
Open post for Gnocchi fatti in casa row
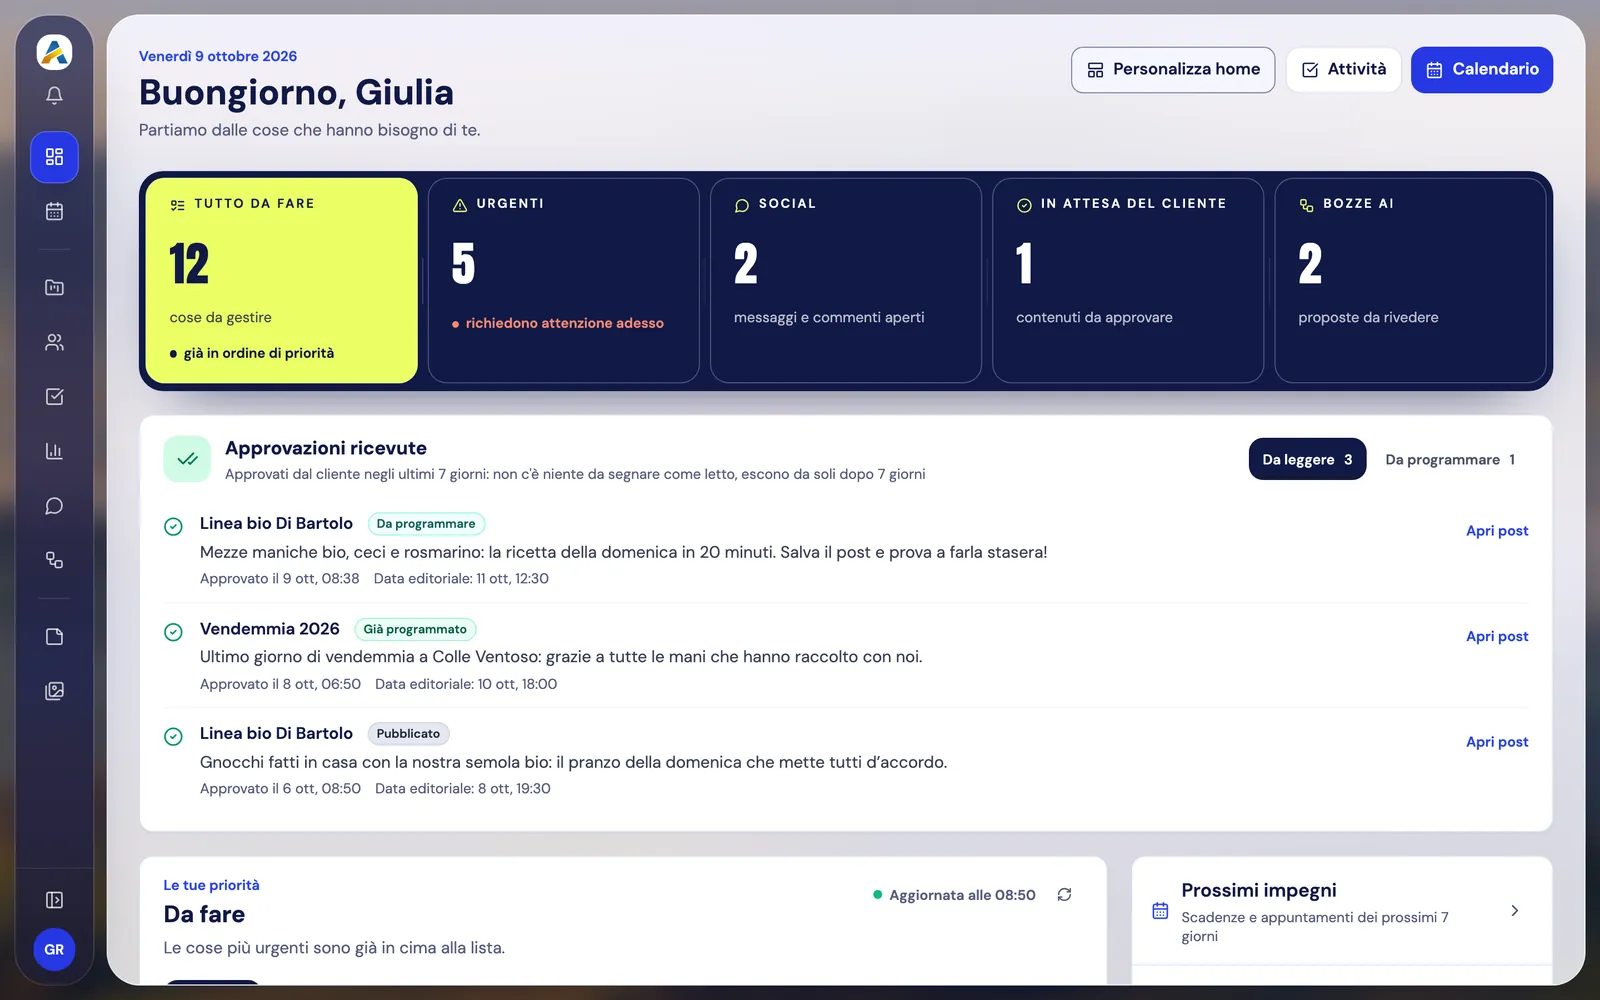click(x=1497, y=742)
